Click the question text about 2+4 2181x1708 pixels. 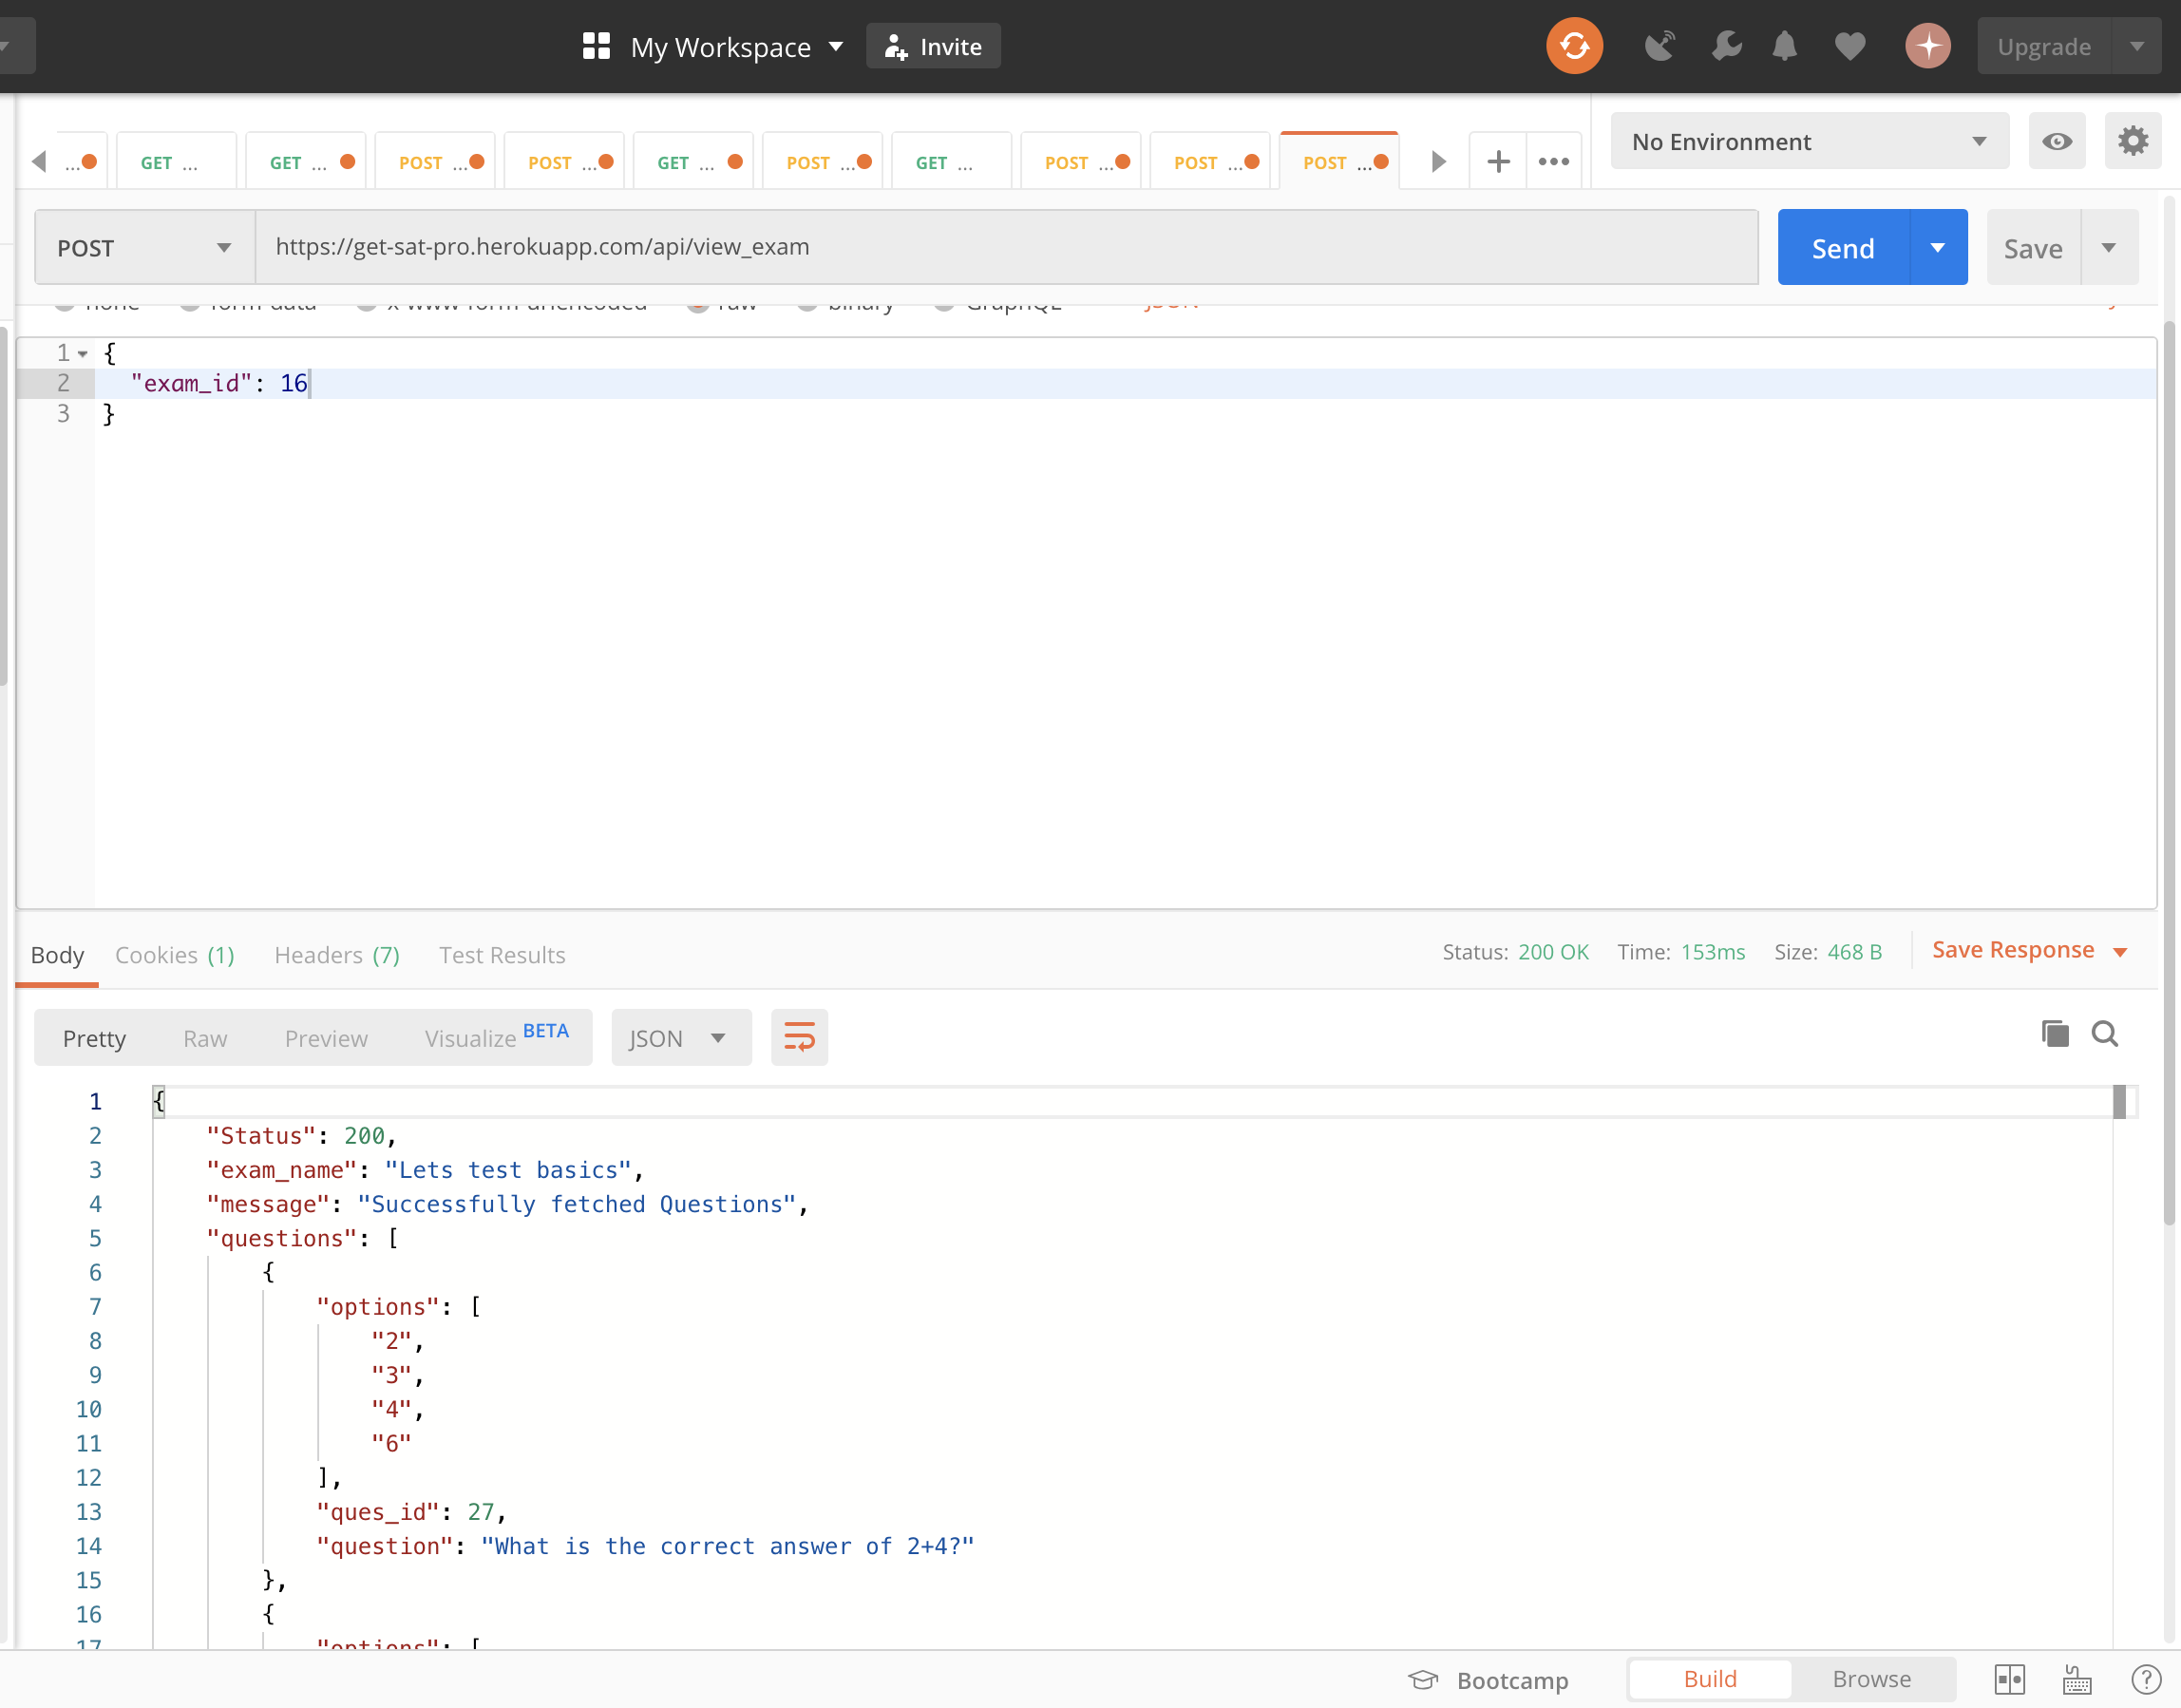click(727, 1545)
